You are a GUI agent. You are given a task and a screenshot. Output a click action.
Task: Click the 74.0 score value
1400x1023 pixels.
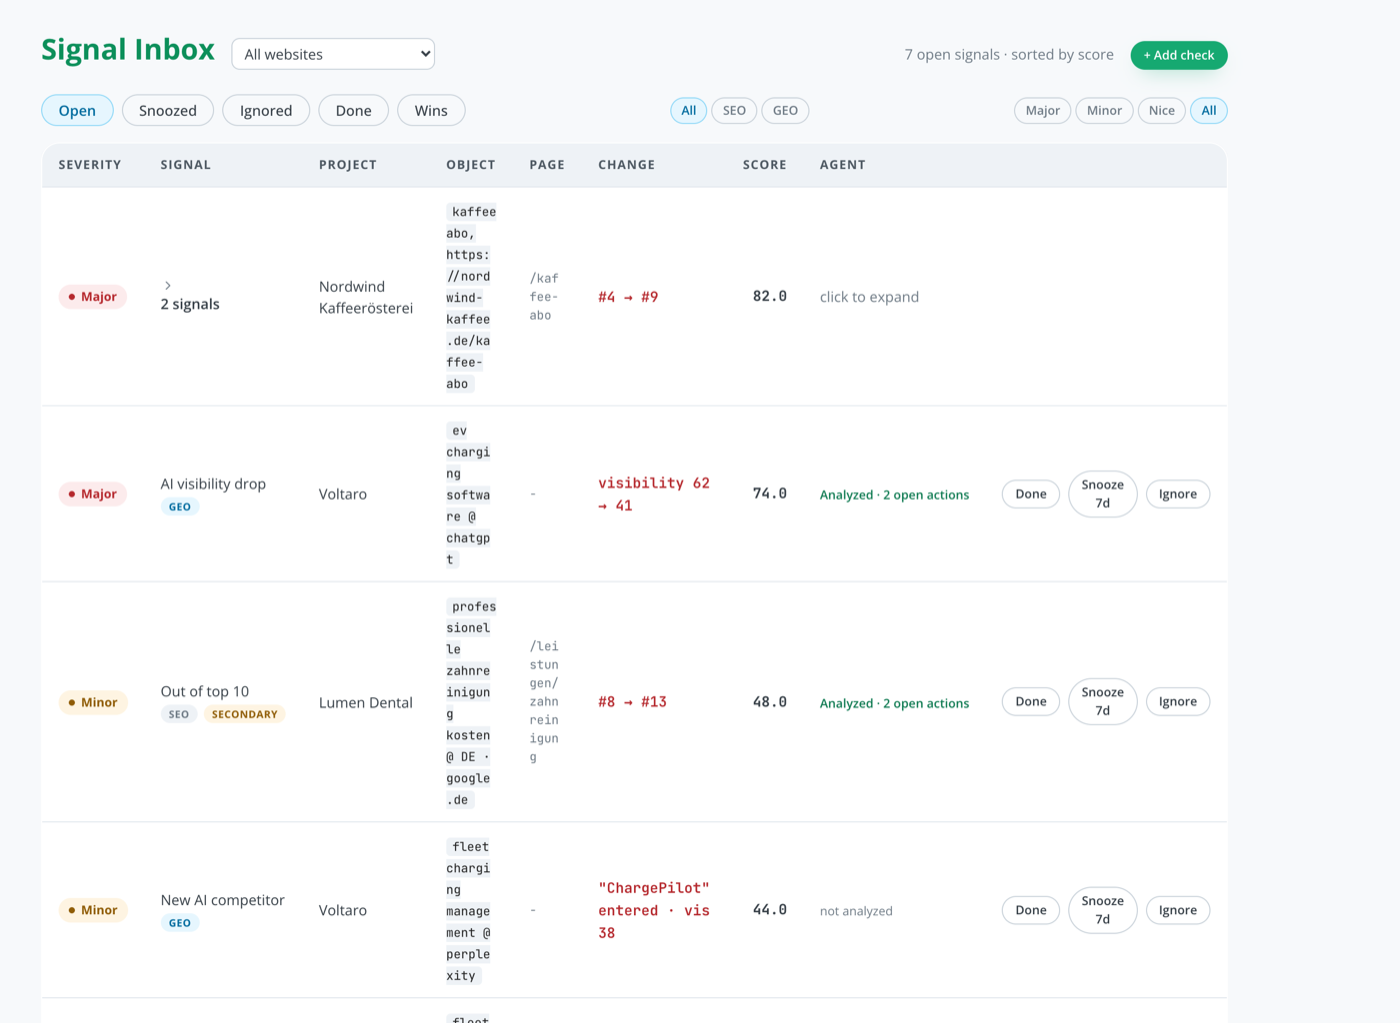770,494
